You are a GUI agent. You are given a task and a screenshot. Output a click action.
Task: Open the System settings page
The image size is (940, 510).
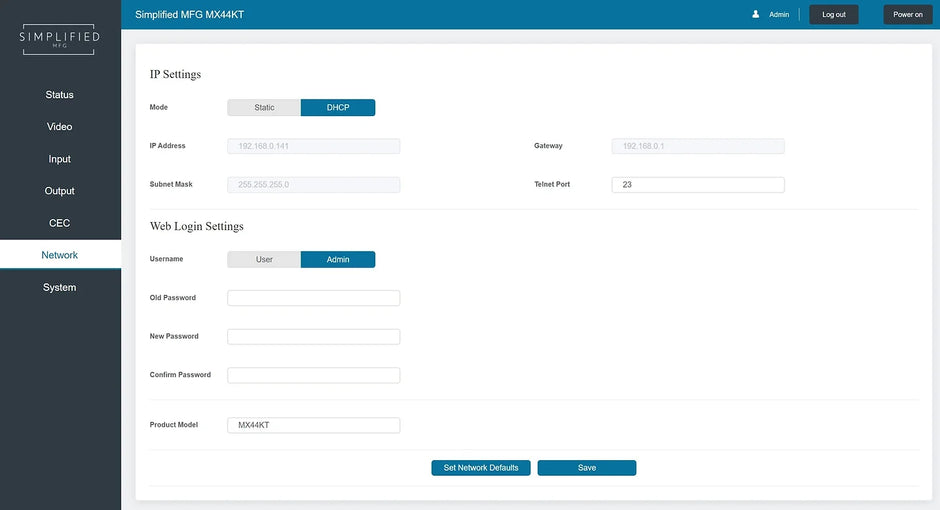[60, 287]
